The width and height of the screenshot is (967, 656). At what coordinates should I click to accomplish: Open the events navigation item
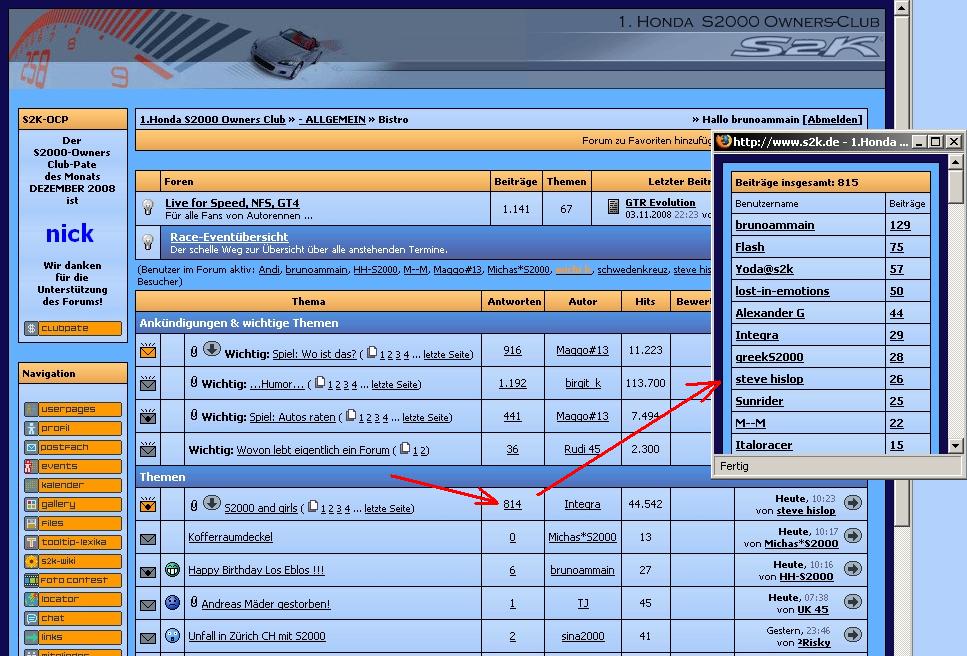73,466
